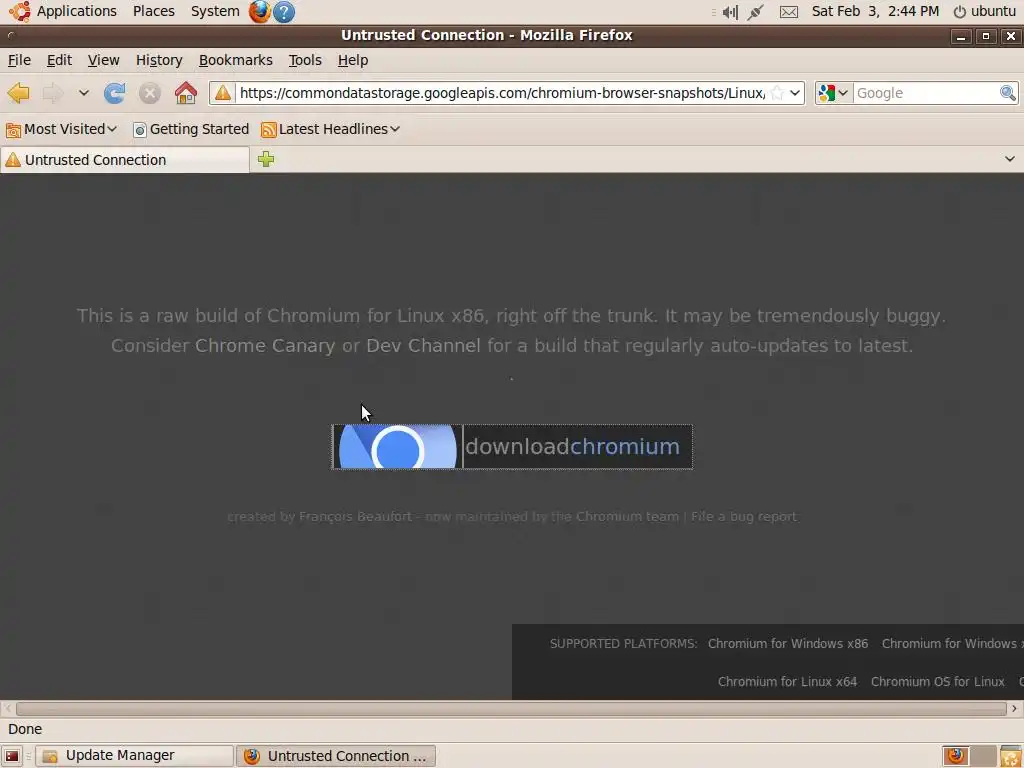The height and width of the screenshot is (768, 1024).
Task: Click the Google search box
Action: pos(925,93)
